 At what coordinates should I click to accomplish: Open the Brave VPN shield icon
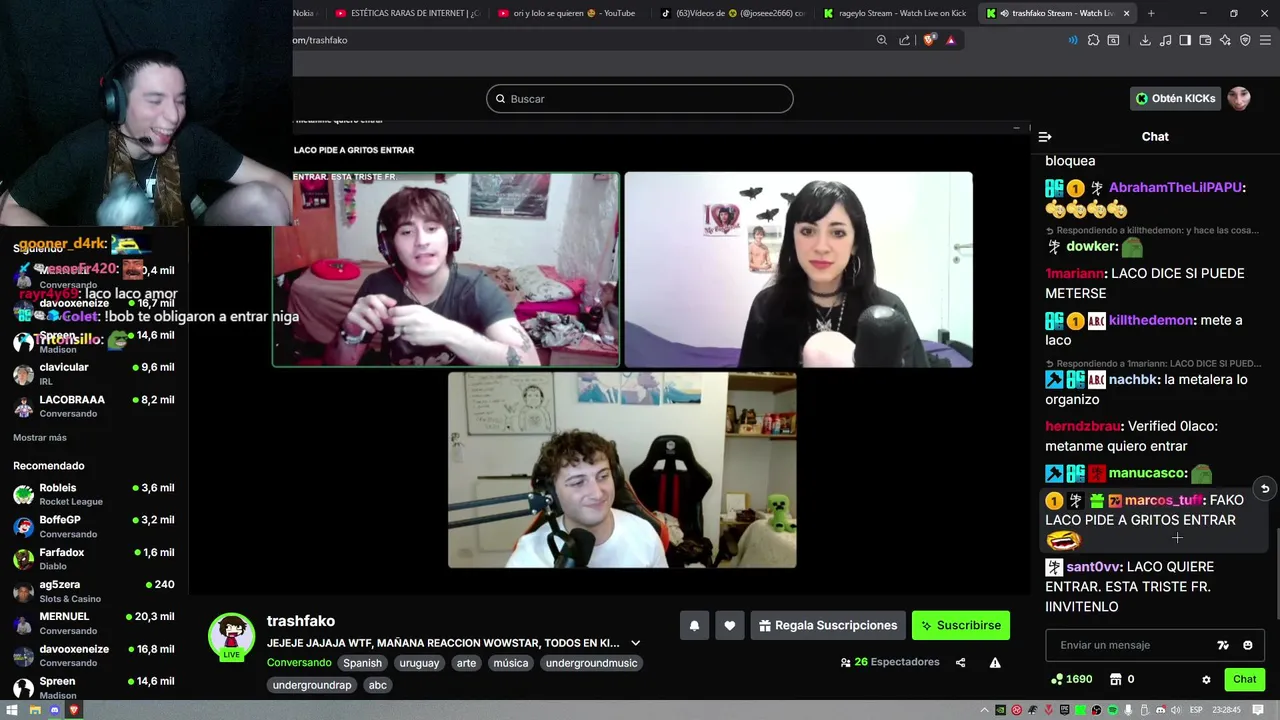click(1245, 40)
